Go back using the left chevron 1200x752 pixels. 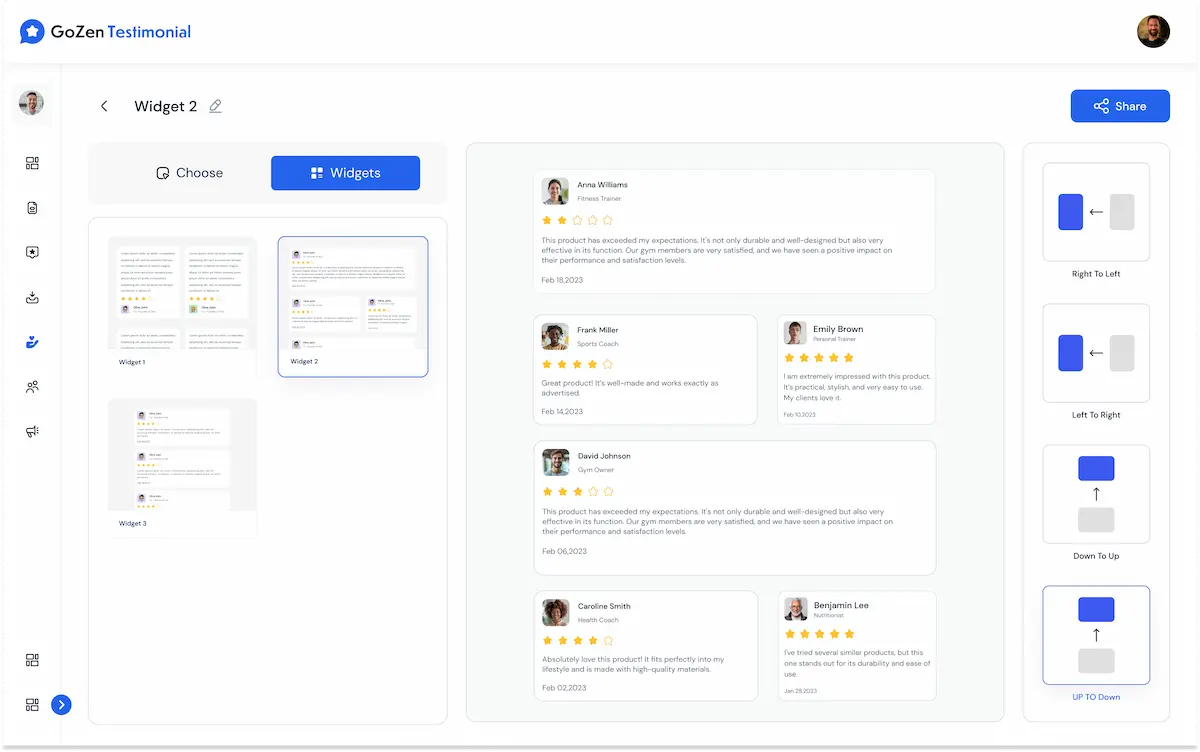104,106
